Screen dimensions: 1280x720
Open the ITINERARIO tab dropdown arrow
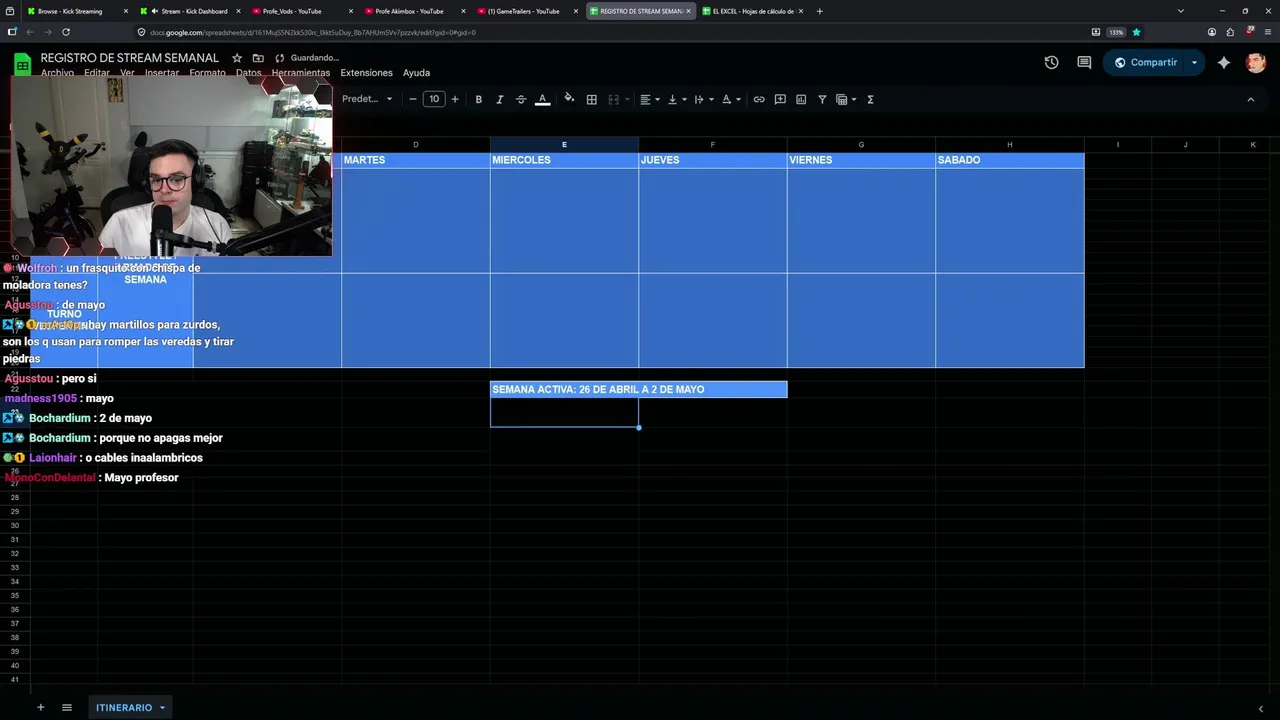162,708
